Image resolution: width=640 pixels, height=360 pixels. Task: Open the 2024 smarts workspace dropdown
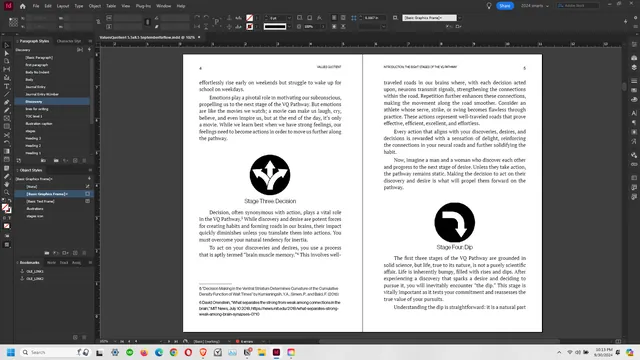(535, 6)
